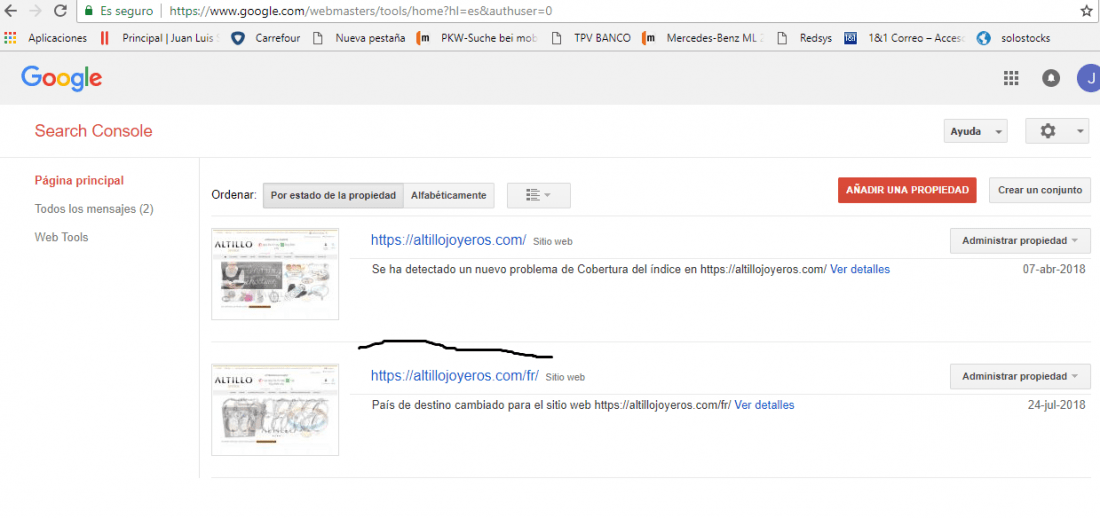Open the TPV BANCO bookmark

[x=591, y=38]
